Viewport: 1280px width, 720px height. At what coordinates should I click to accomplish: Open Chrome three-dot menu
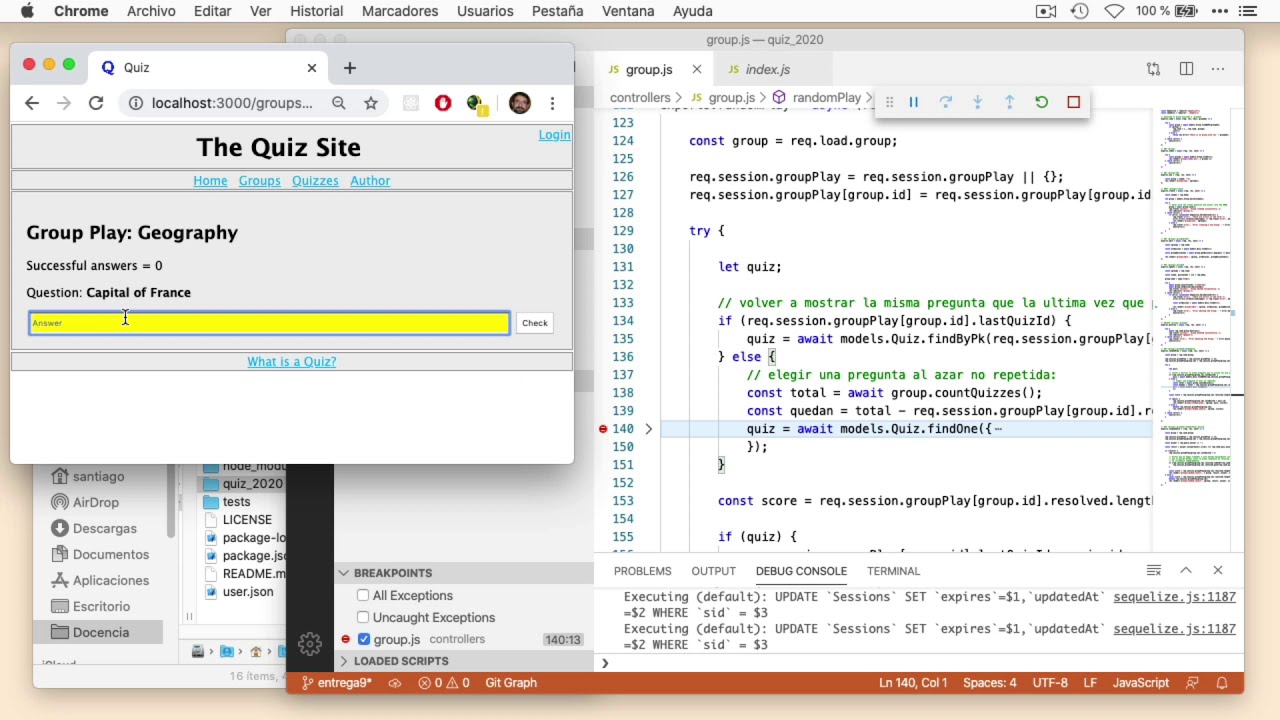click(552, 103)
